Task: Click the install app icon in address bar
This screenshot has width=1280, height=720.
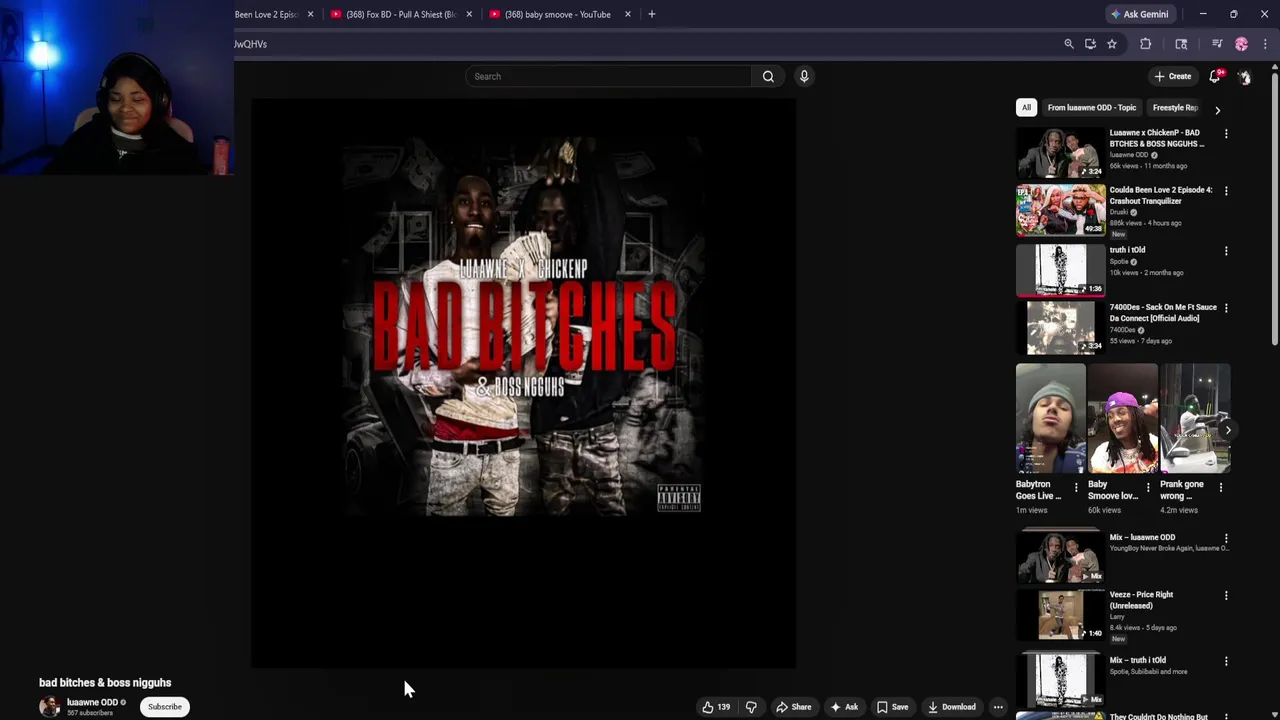Action: point(1090,44)
